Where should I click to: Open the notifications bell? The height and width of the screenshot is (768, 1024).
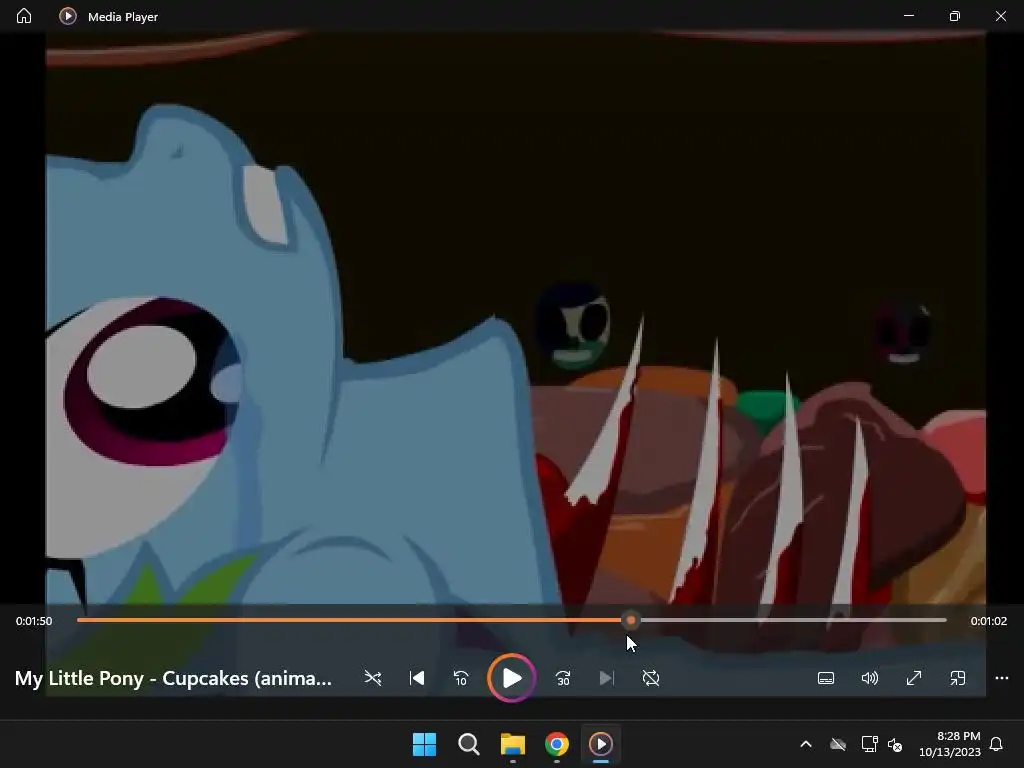click(x=997, y=744)
